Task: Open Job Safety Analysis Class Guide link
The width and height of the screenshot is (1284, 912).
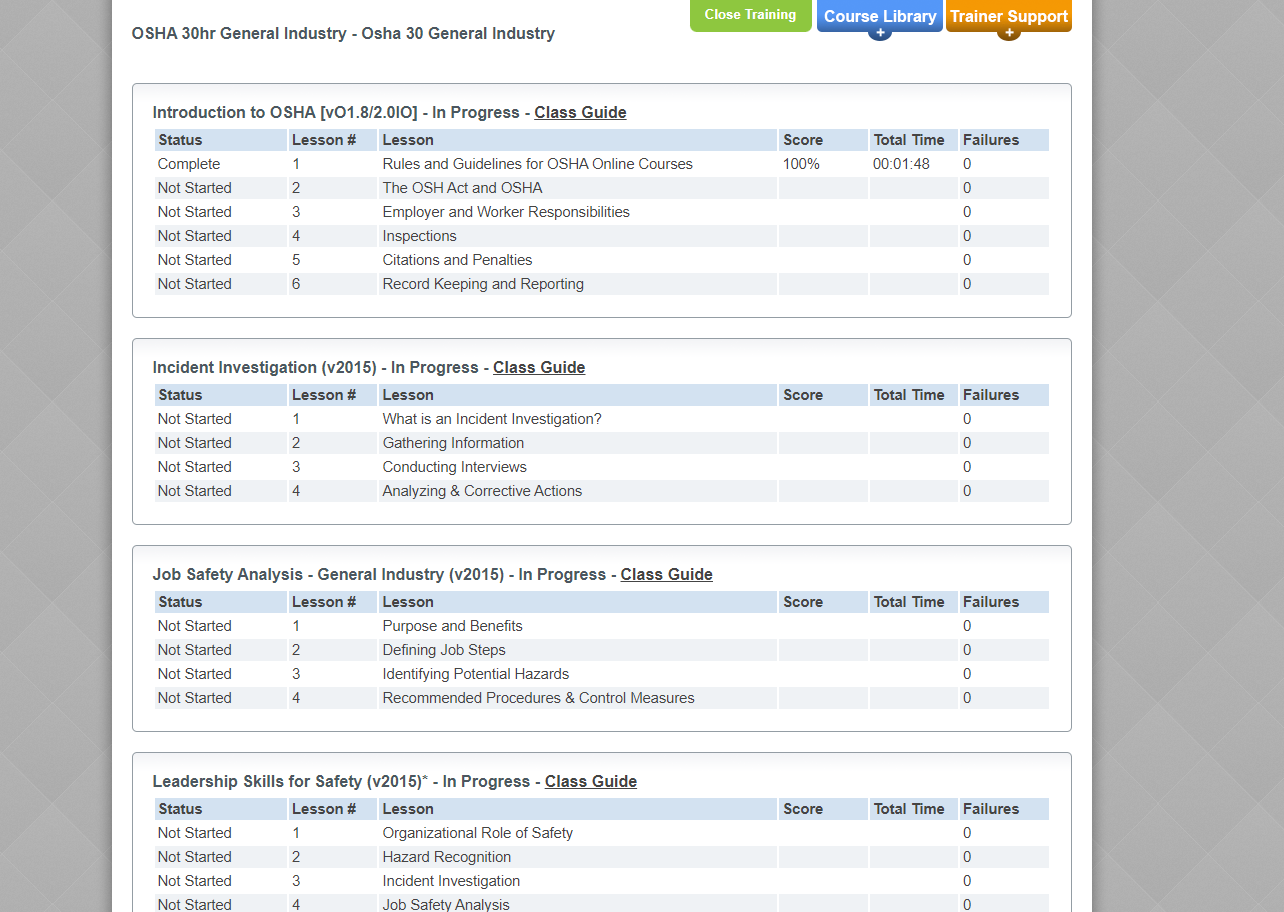Action: 666,574
